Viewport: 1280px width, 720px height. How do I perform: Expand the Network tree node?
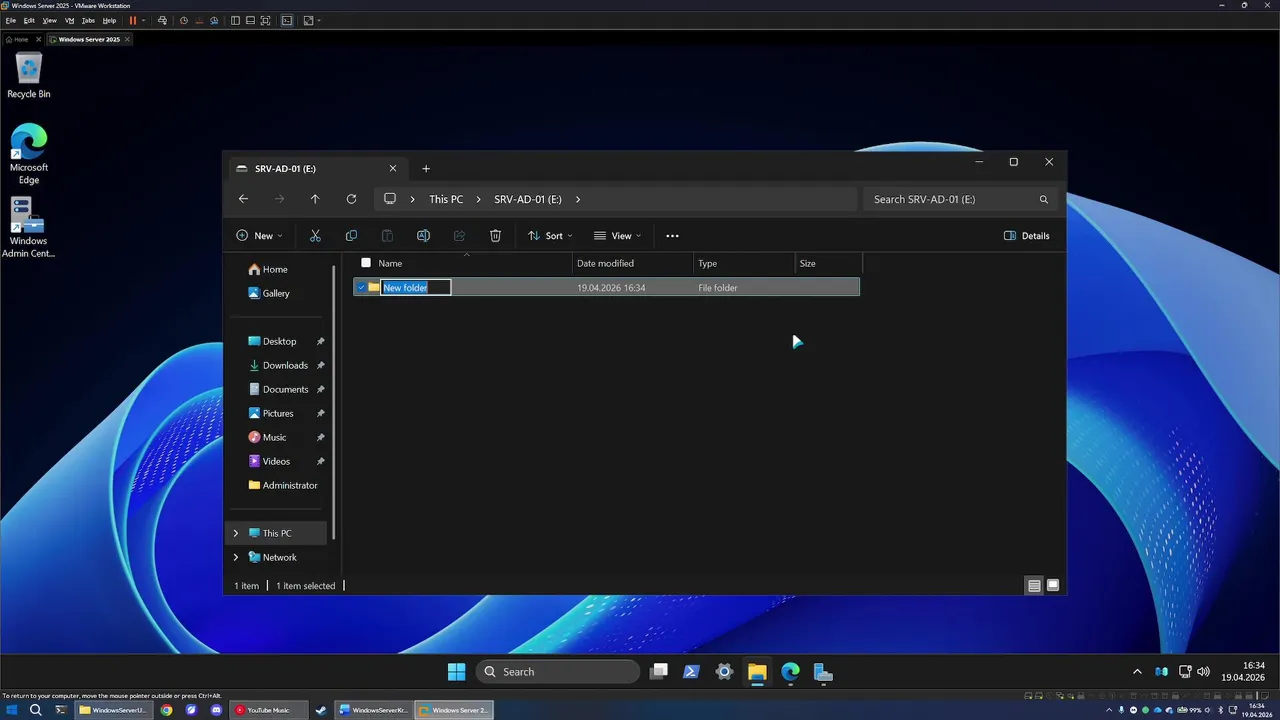pos(236,558)
